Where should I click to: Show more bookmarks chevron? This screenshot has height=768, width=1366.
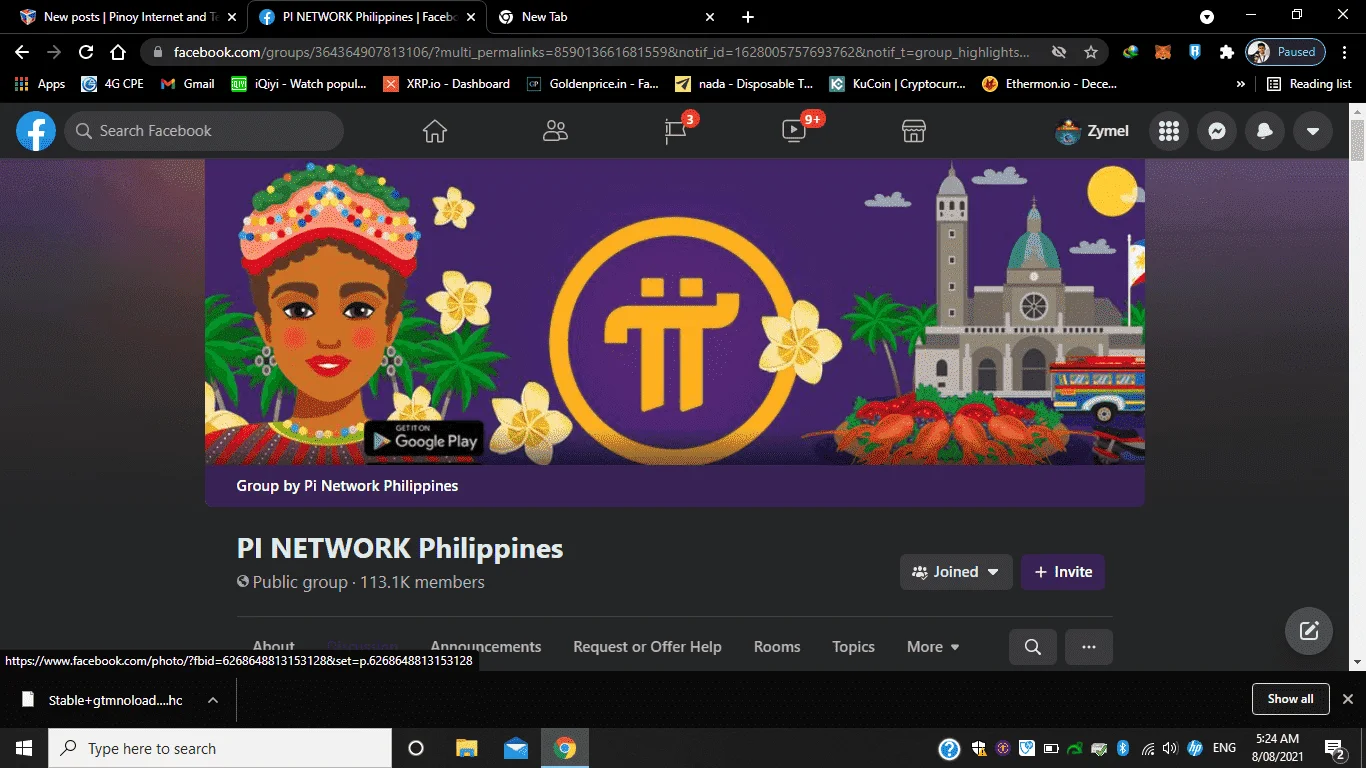[x=1241, y=84]
